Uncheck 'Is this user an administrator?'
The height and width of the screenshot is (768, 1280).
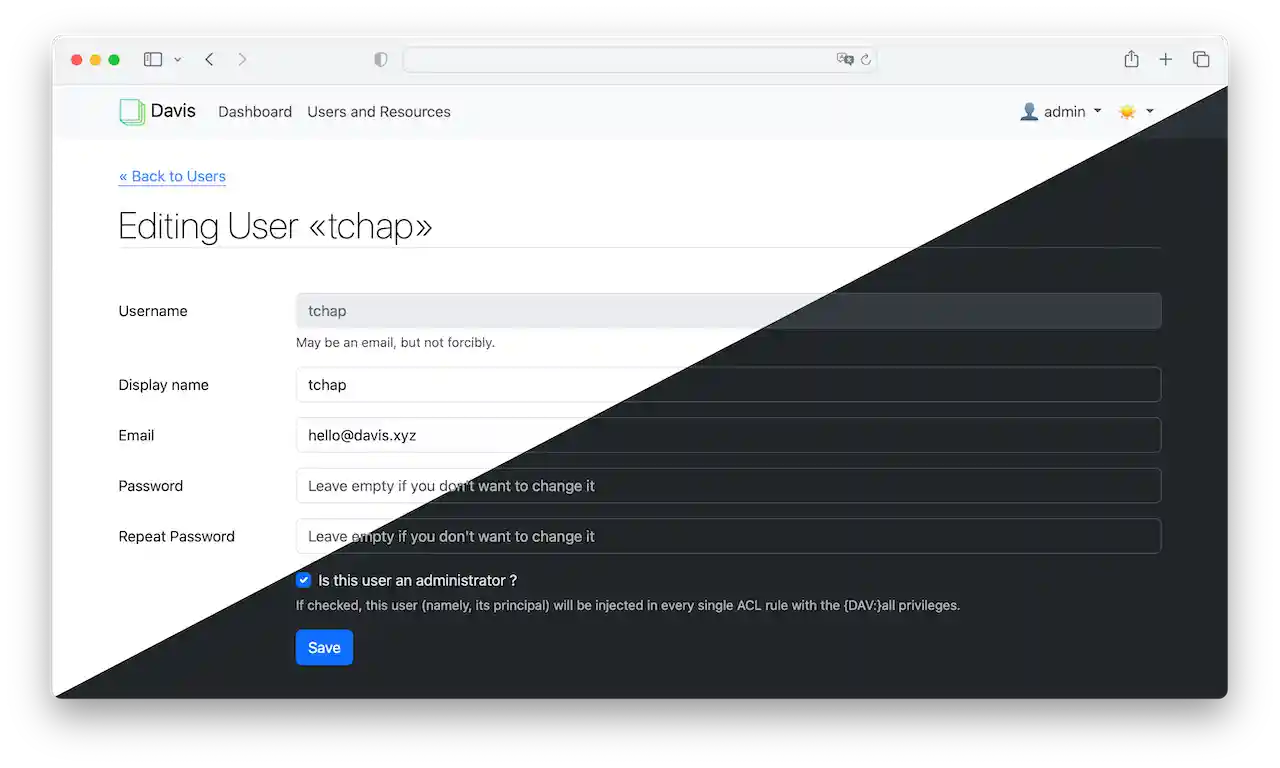303,580
